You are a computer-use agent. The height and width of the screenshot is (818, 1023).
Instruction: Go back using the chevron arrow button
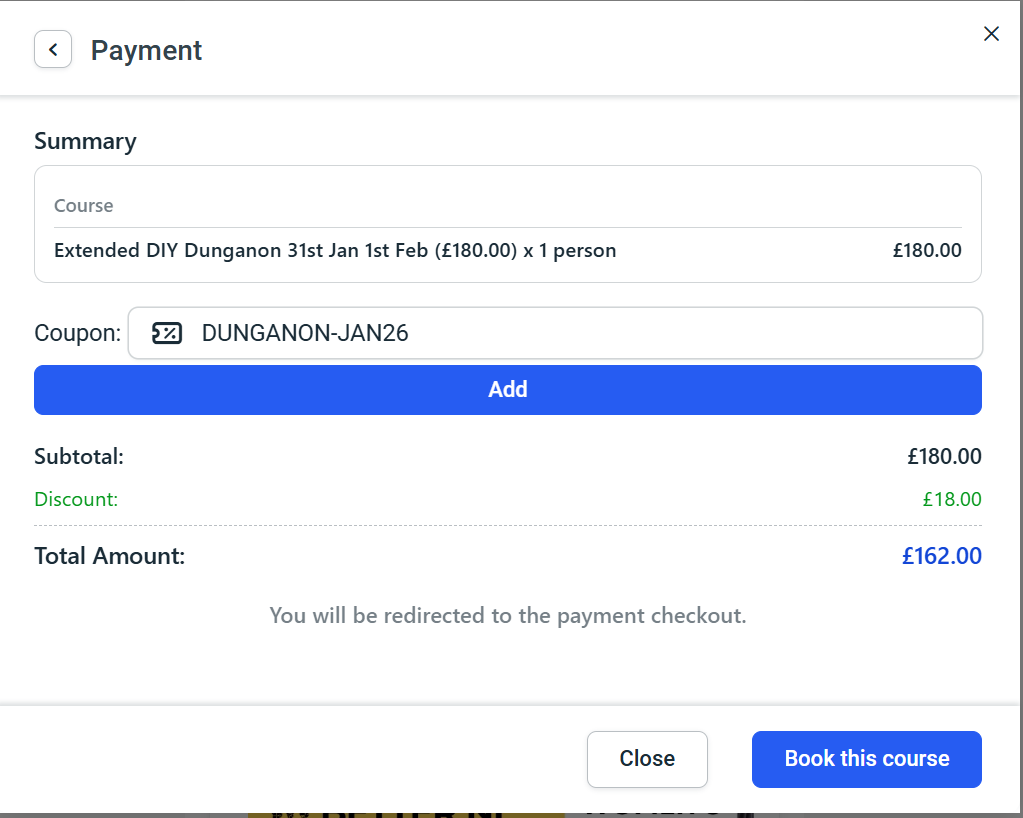[53, 50]
